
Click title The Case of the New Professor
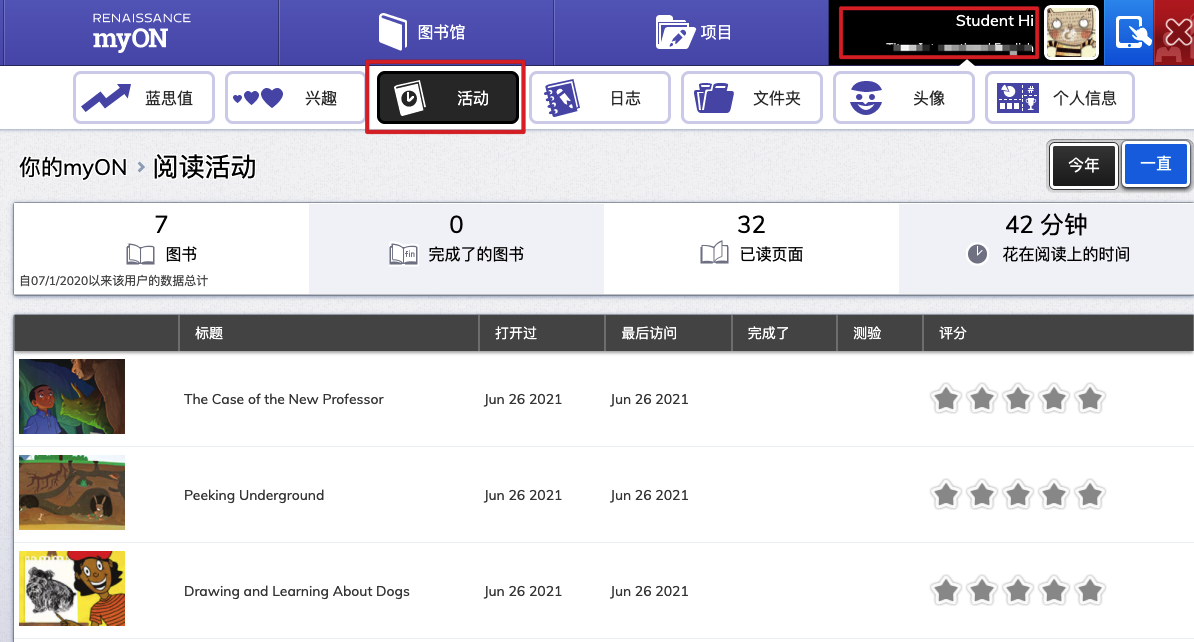point(283,399)
